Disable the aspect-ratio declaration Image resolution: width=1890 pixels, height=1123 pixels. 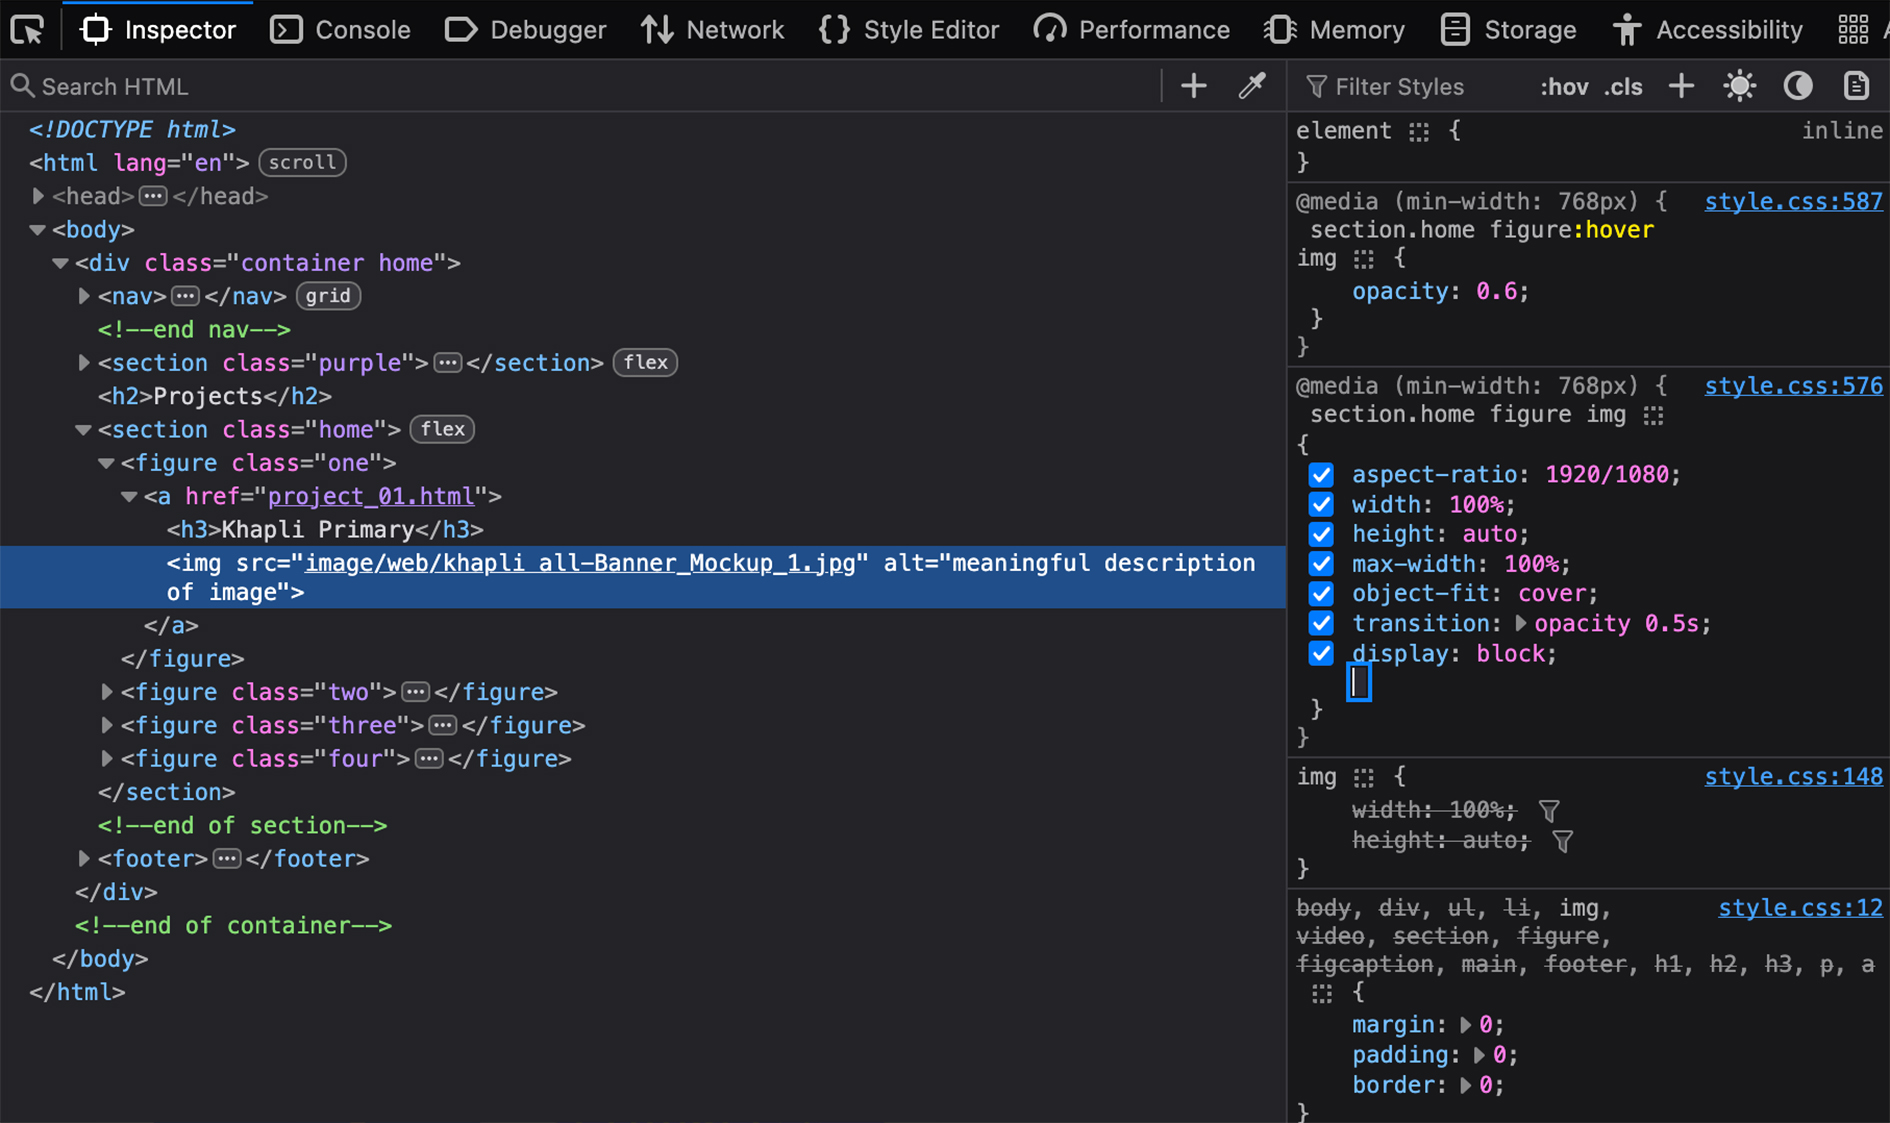click(x=1321, y=475)
